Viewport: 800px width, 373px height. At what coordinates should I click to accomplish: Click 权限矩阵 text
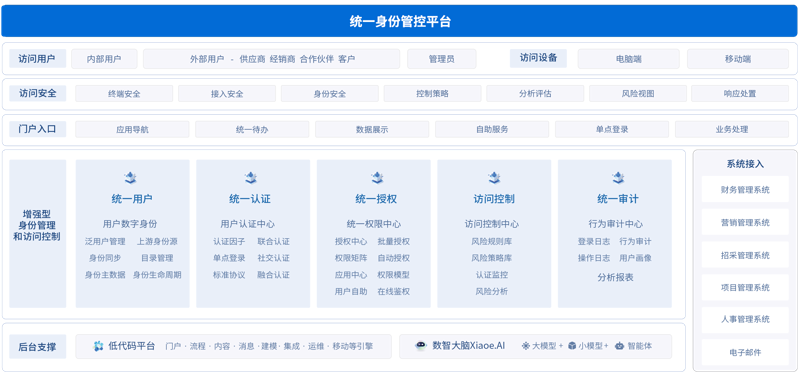tap(351, 258)
